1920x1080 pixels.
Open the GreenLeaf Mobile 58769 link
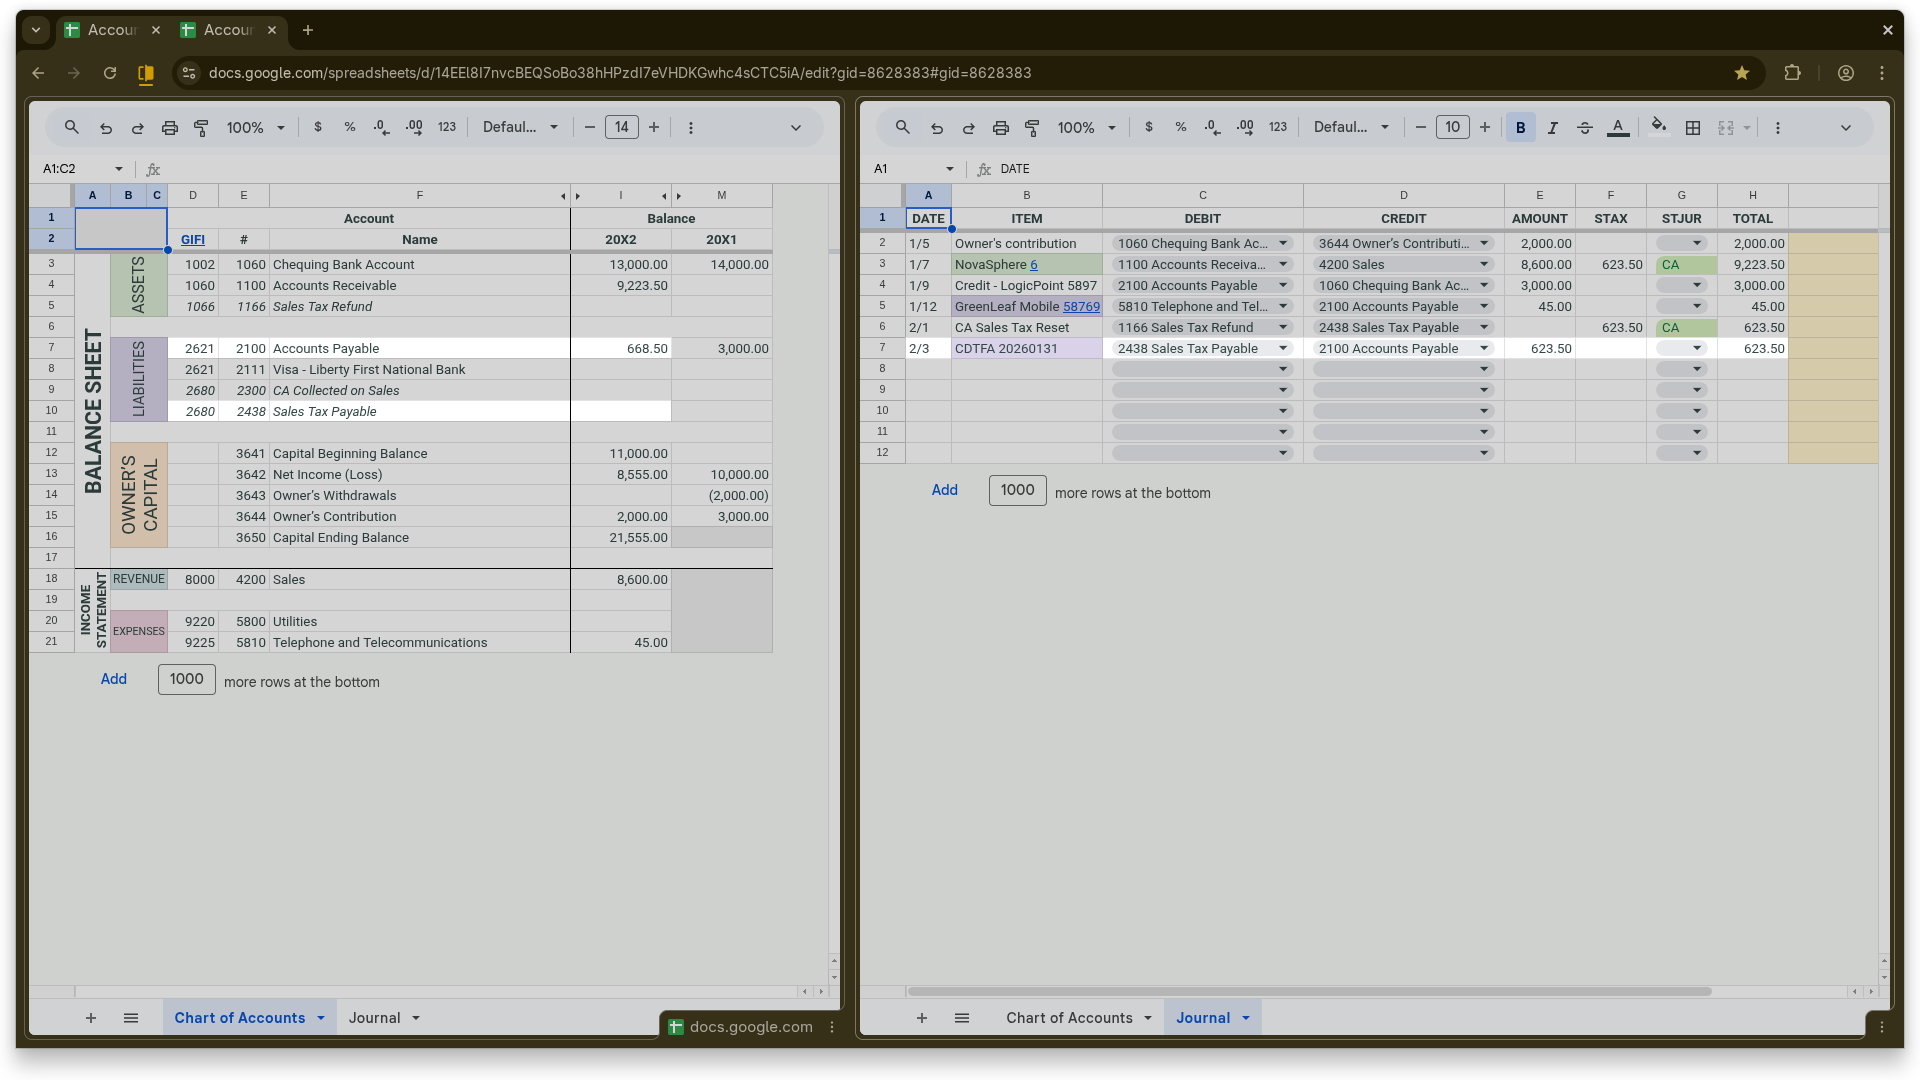[1082, 306]
